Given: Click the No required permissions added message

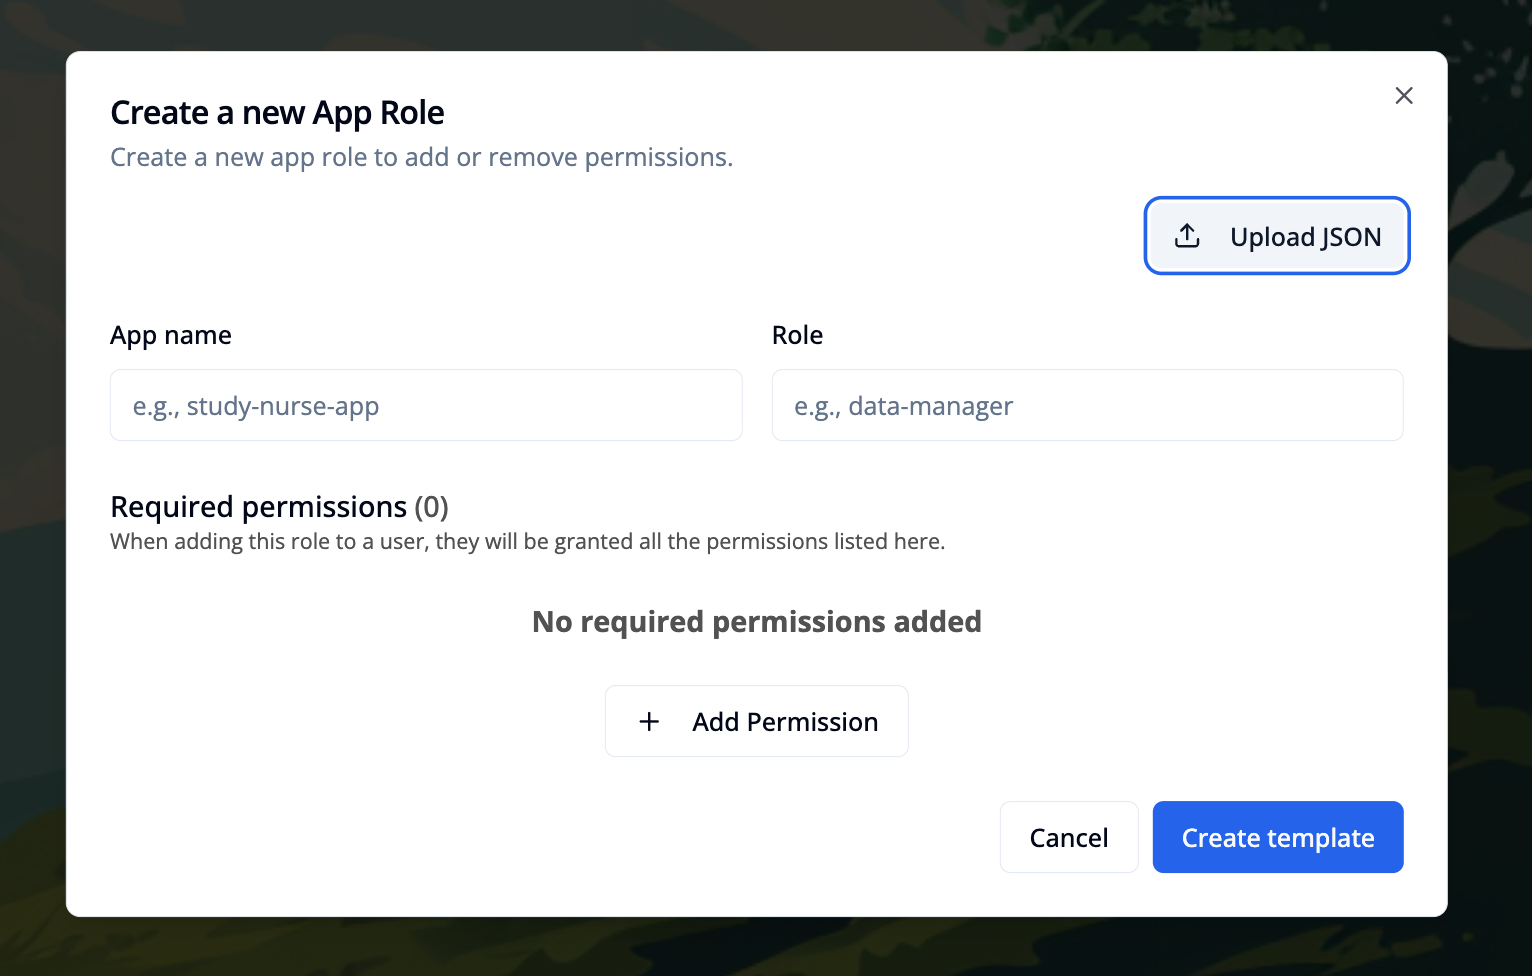Looking at the screenshot, I should 756,621.
